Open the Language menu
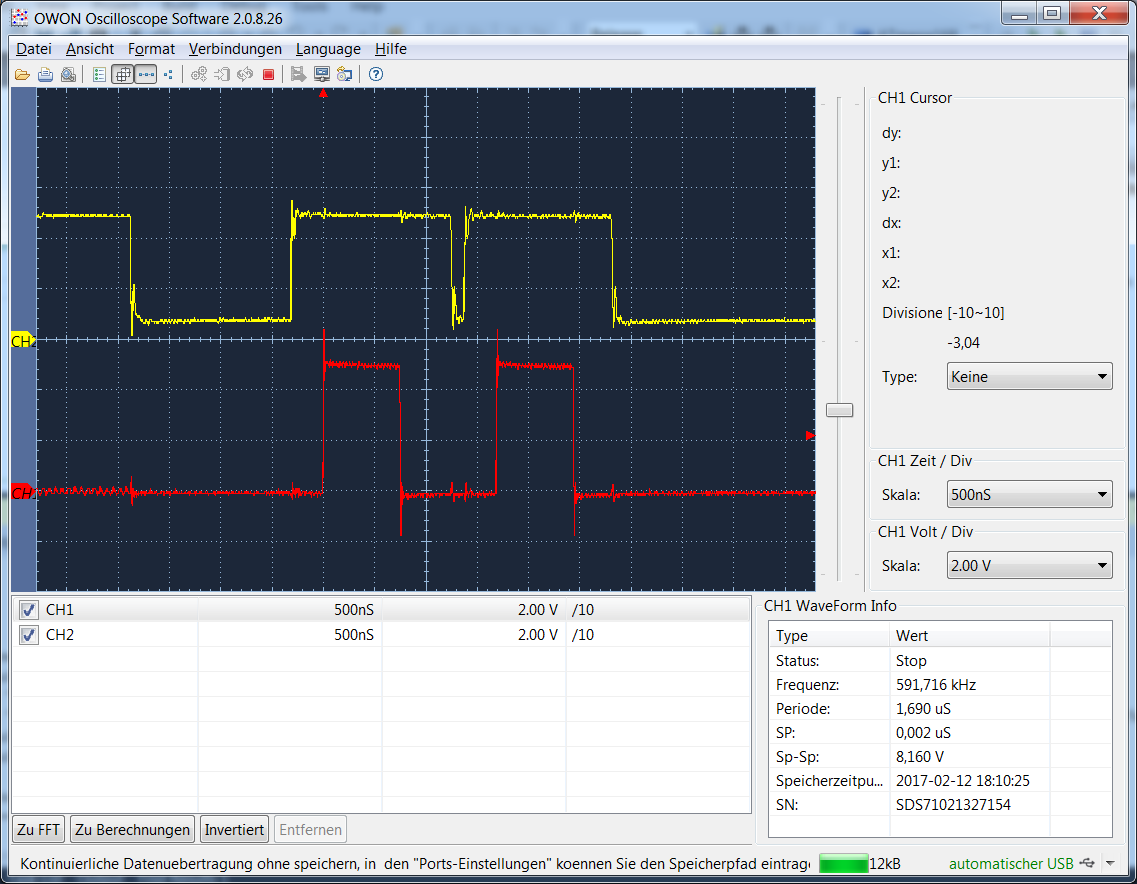Viewport: 1137px width, 884px height. (x=328, y=49)
